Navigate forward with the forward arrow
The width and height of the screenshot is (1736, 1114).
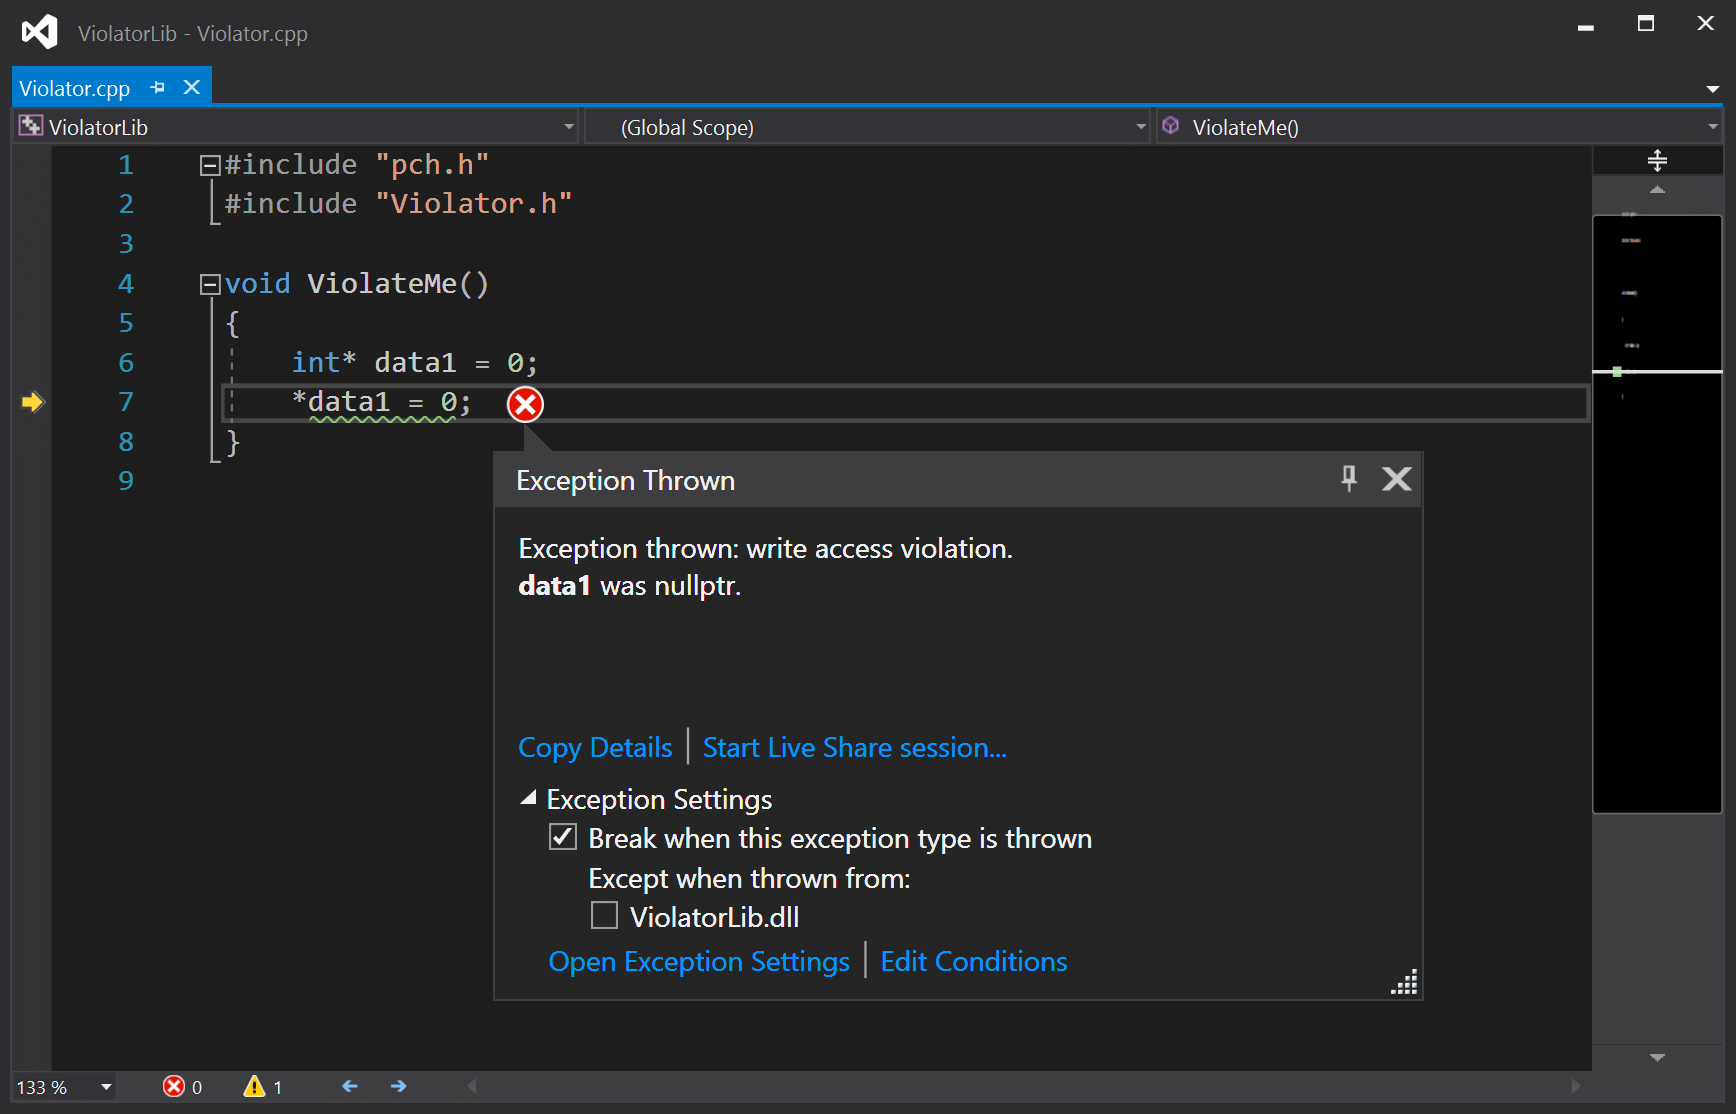pyautogui.click(x=398, y=1086)
